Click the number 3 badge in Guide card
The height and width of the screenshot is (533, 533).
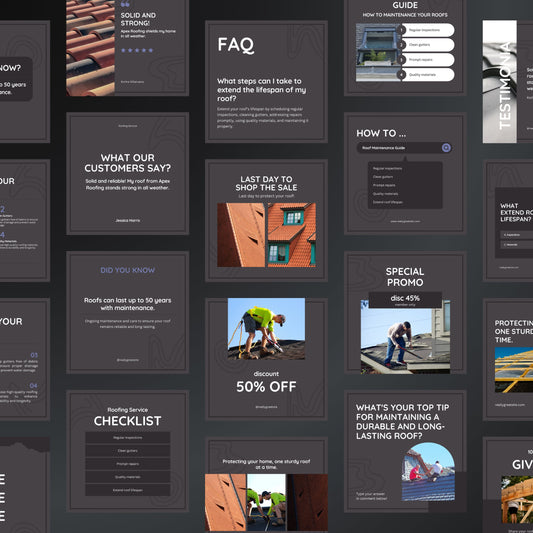click(x=402, y=60)
